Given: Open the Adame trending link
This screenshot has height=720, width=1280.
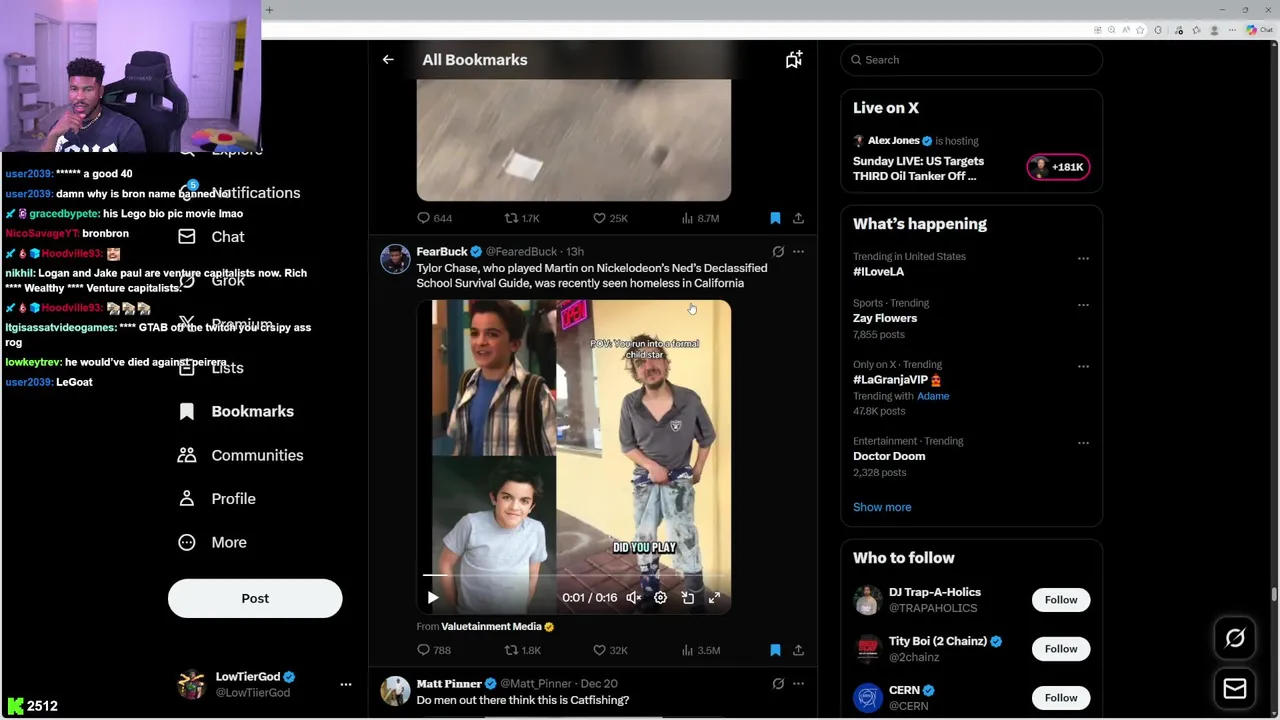Looking at the screenshot, I should (x=933, y=396).
